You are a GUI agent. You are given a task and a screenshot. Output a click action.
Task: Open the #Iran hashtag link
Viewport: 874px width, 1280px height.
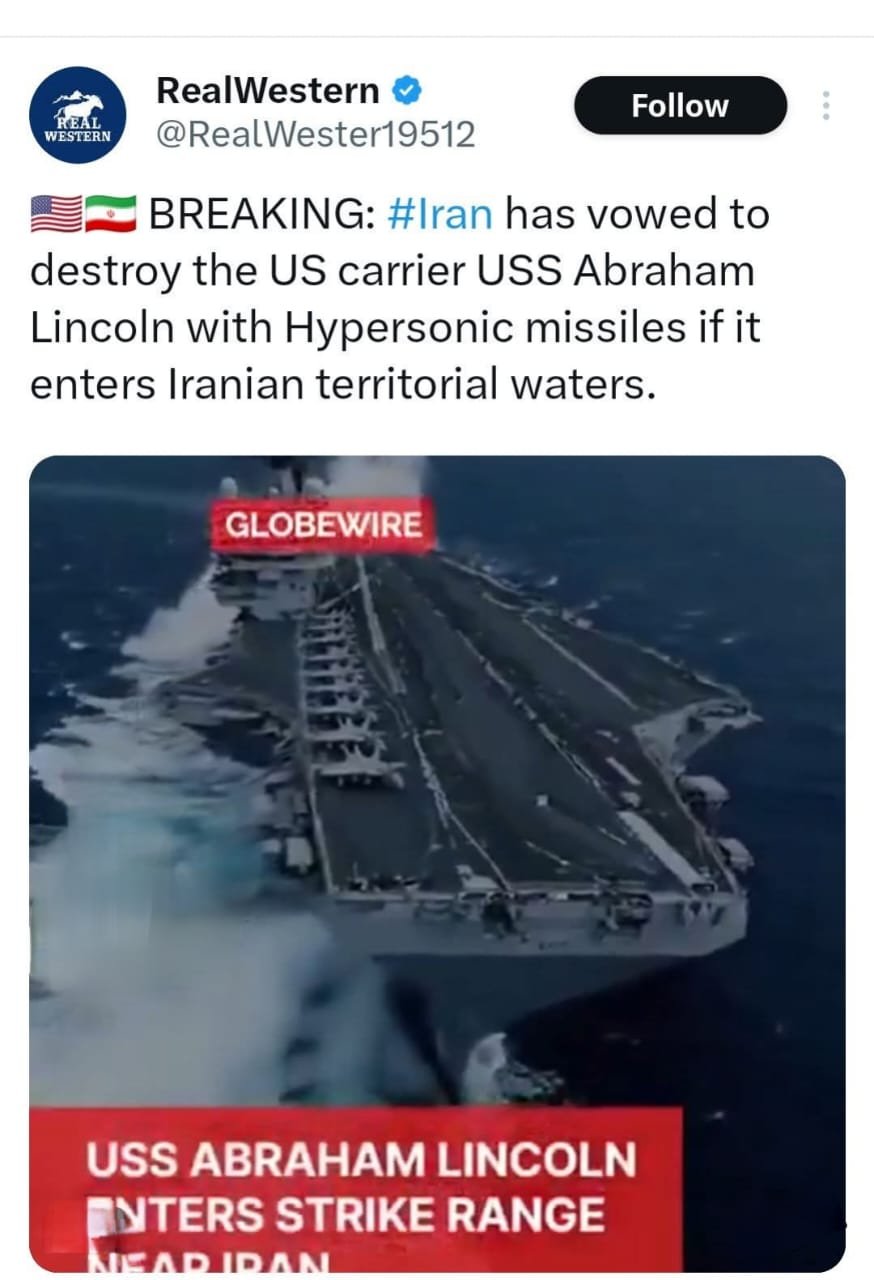[437, 213]
